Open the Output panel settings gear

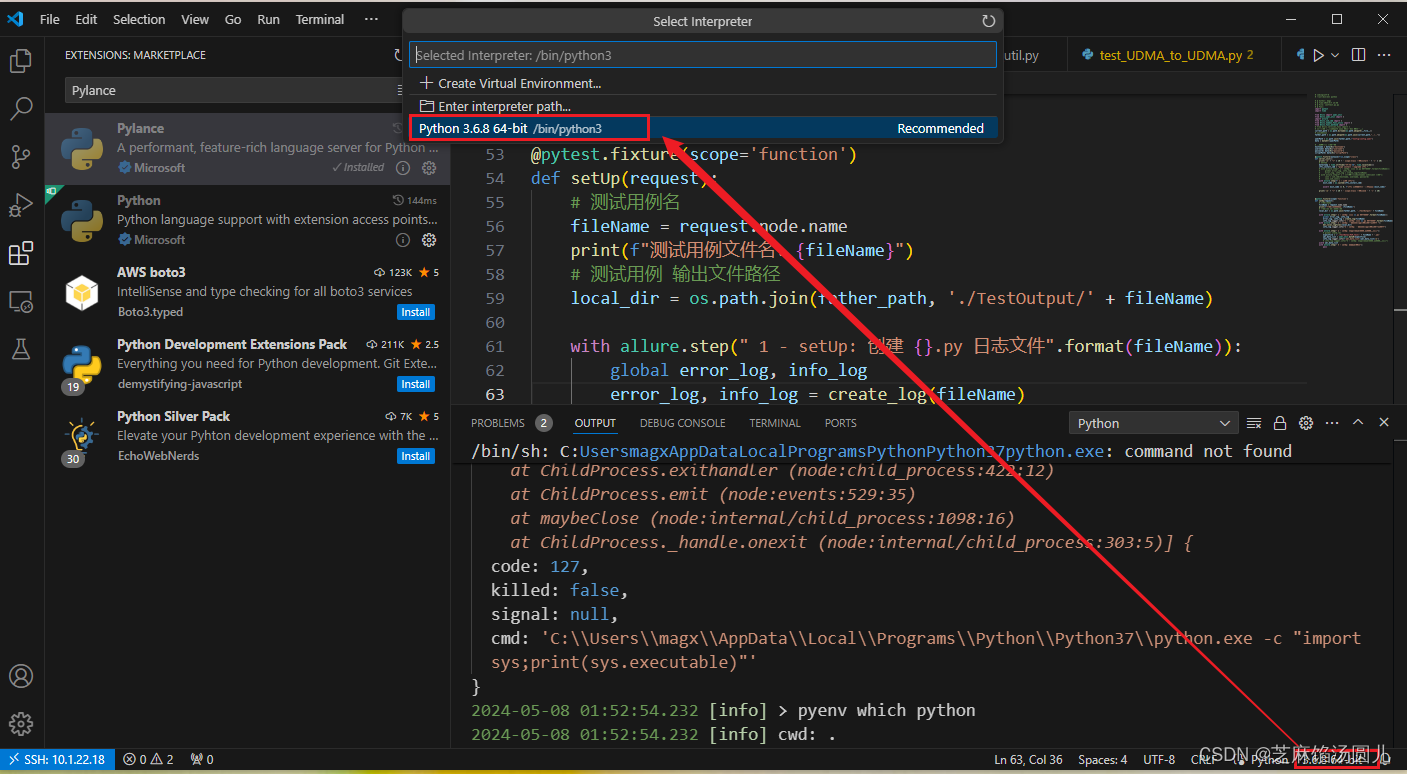pos(1305,423)
